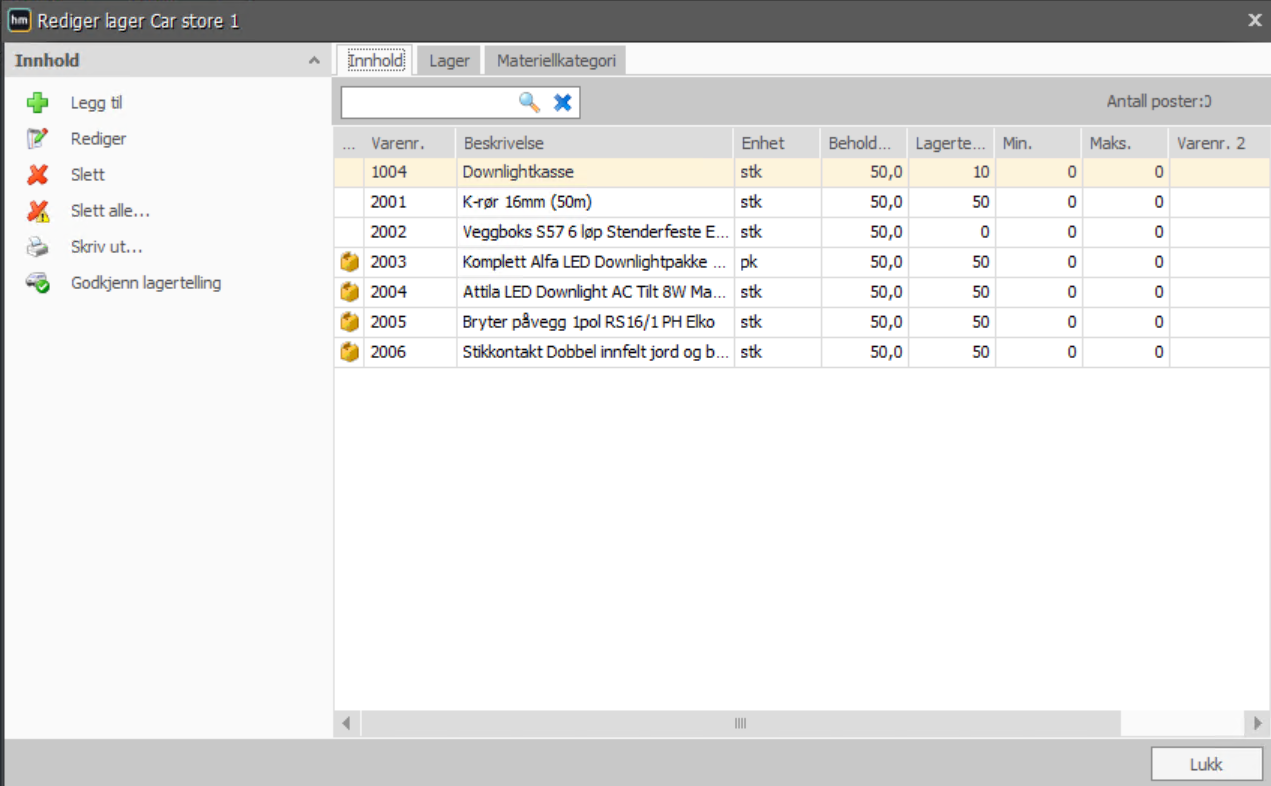
Task: Click the Varenr. cell 1004
Action: click(409, 172)
